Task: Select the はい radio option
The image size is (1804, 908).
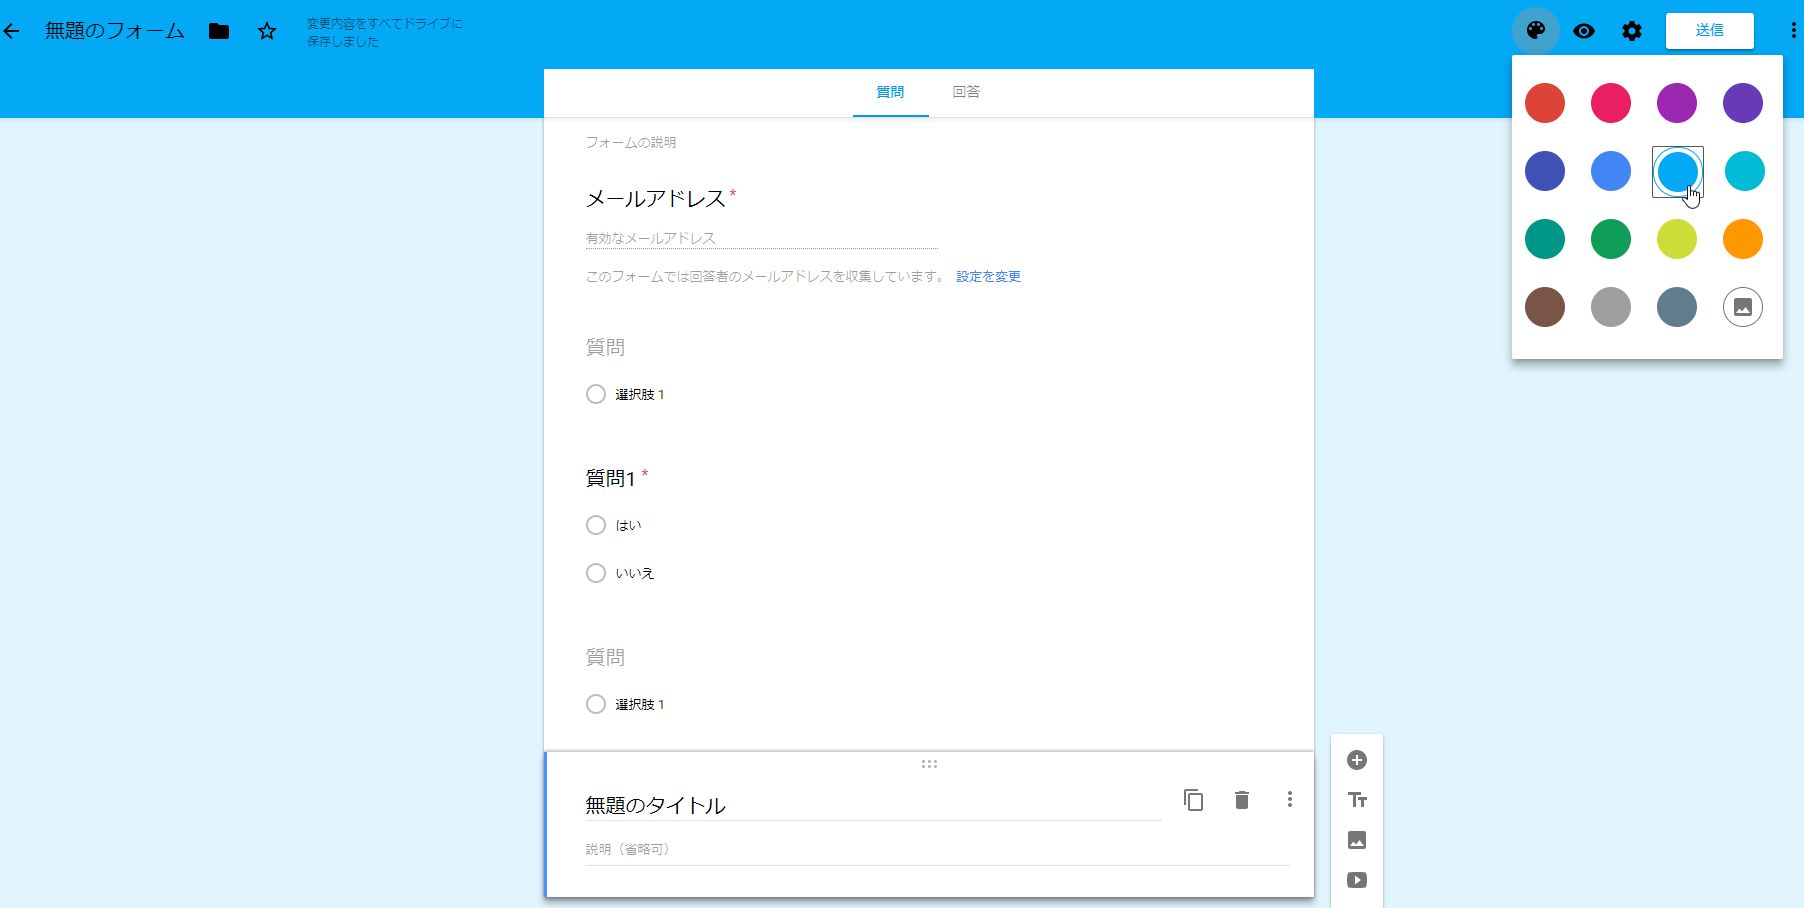Action: (596, 525)
